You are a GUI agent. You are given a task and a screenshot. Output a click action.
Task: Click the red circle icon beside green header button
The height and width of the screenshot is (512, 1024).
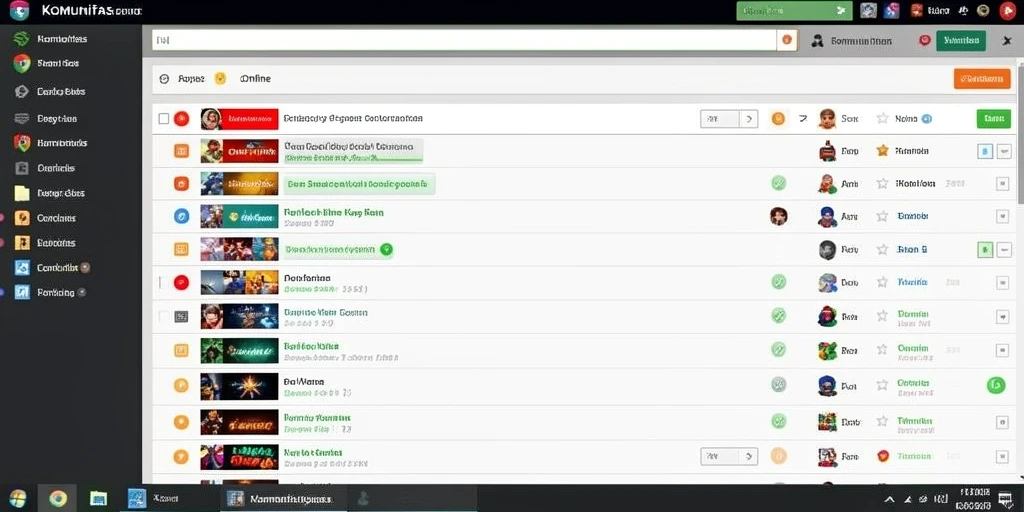pyautogui.click(x=924, y=40)
